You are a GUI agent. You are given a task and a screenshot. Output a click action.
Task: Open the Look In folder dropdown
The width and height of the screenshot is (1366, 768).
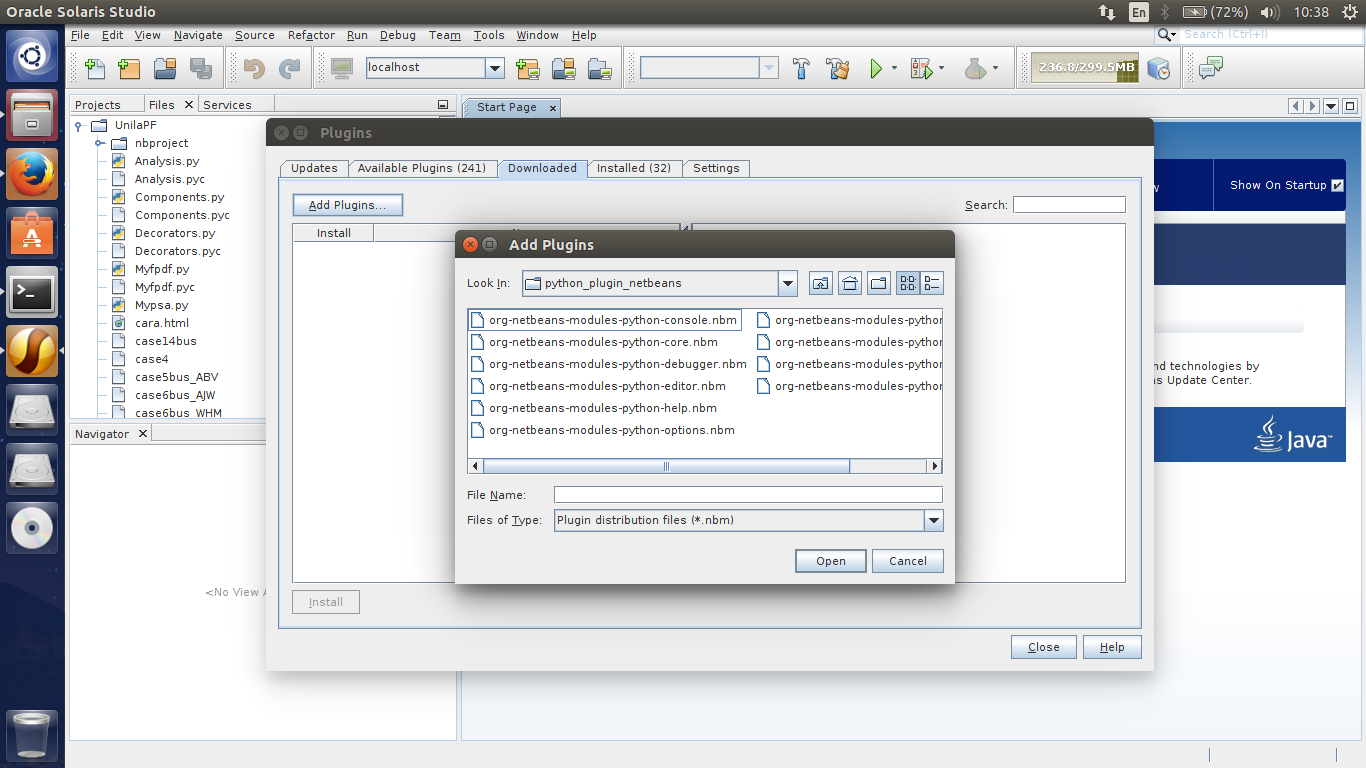pyautogui.click(x=788, y=283)
